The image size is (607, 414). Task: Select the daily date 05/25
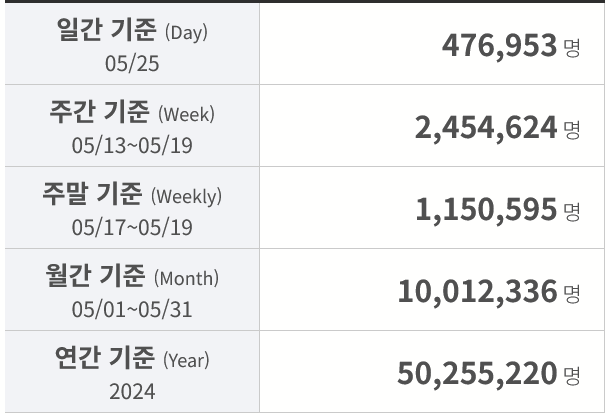[x=132, y=63]
